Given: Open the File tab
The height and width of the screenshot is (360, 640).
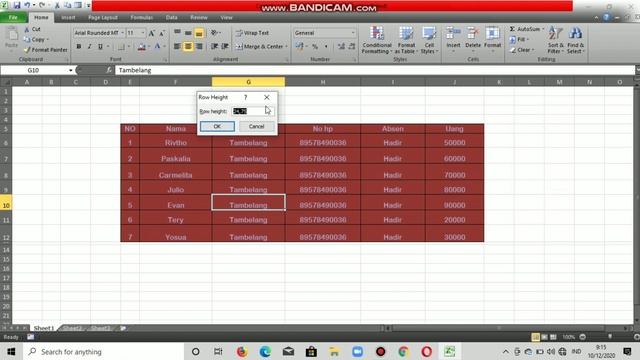Looking at the screenshot, I should [x=13, y=18].
